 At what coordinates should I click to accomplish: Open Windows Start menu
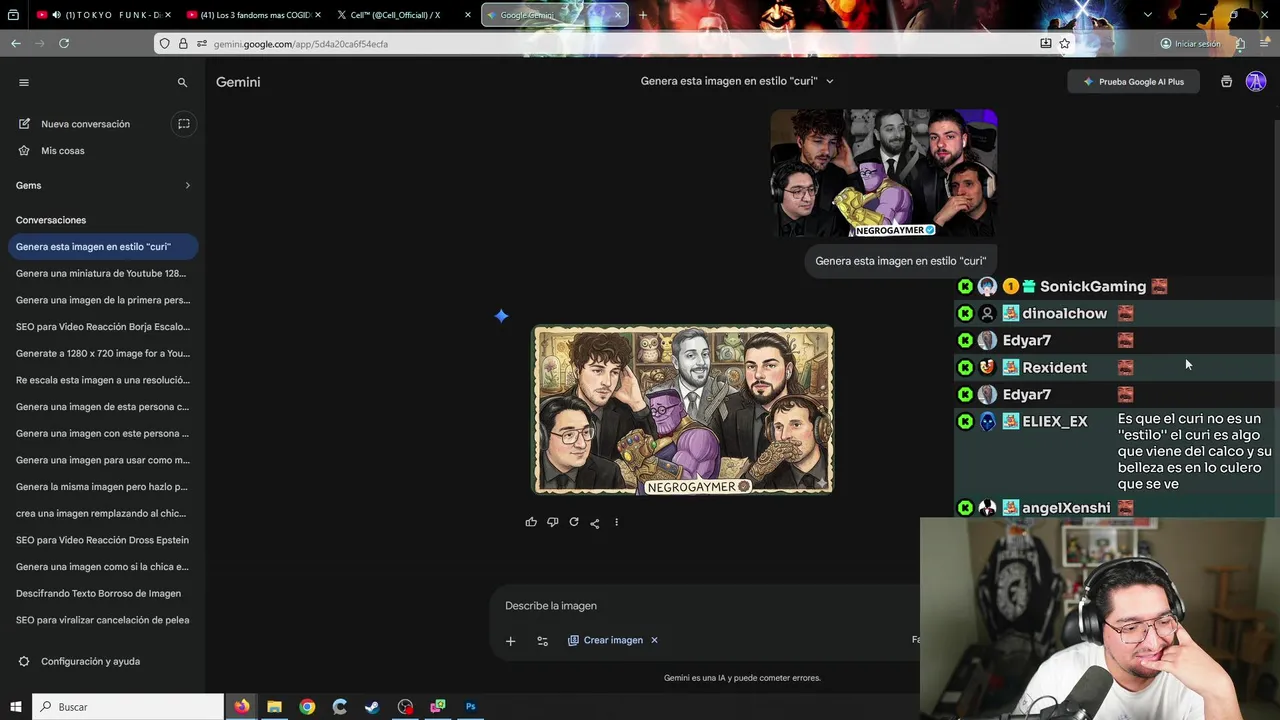pyautogui.click(x=16, y=707)
